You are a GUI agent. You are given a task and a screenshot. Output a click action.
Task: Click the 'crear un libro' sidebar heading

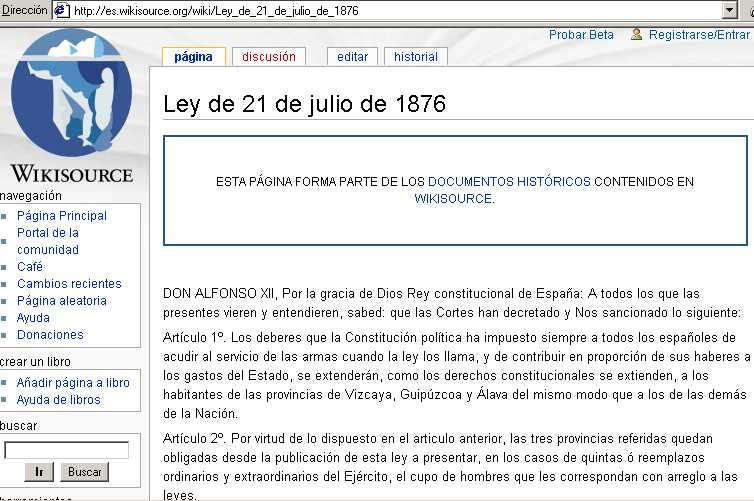[35, 362]
